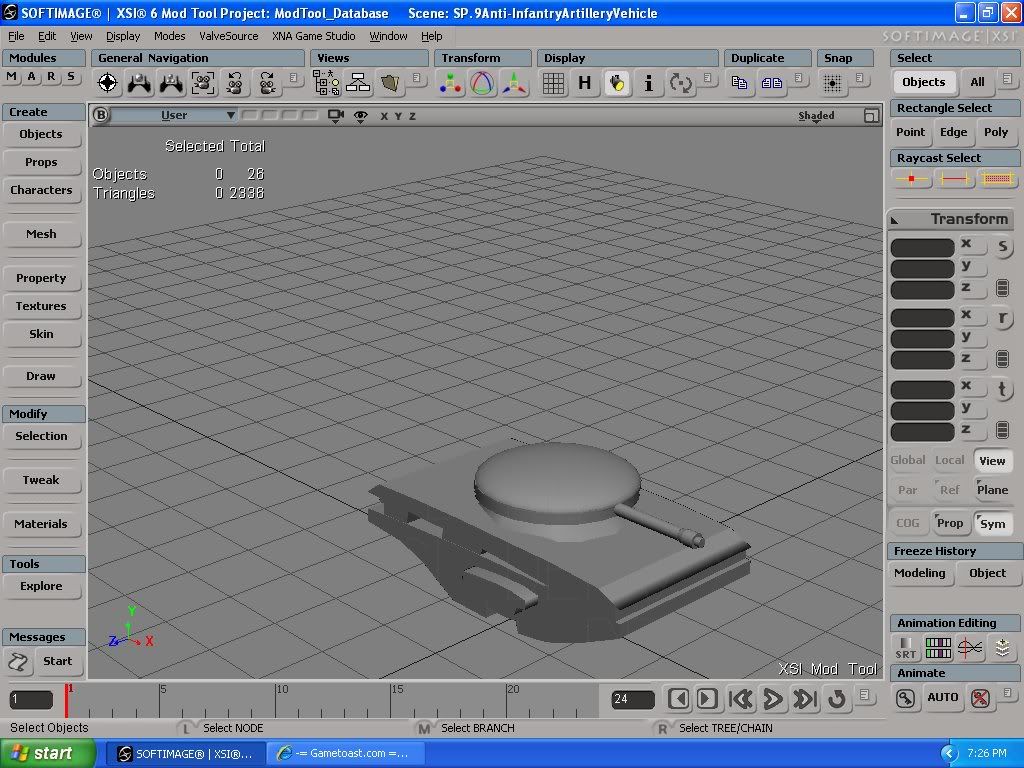Toggle the Prop proportional mode
Viewport: 1024px width, 768px height.
(x=950, y=523)
